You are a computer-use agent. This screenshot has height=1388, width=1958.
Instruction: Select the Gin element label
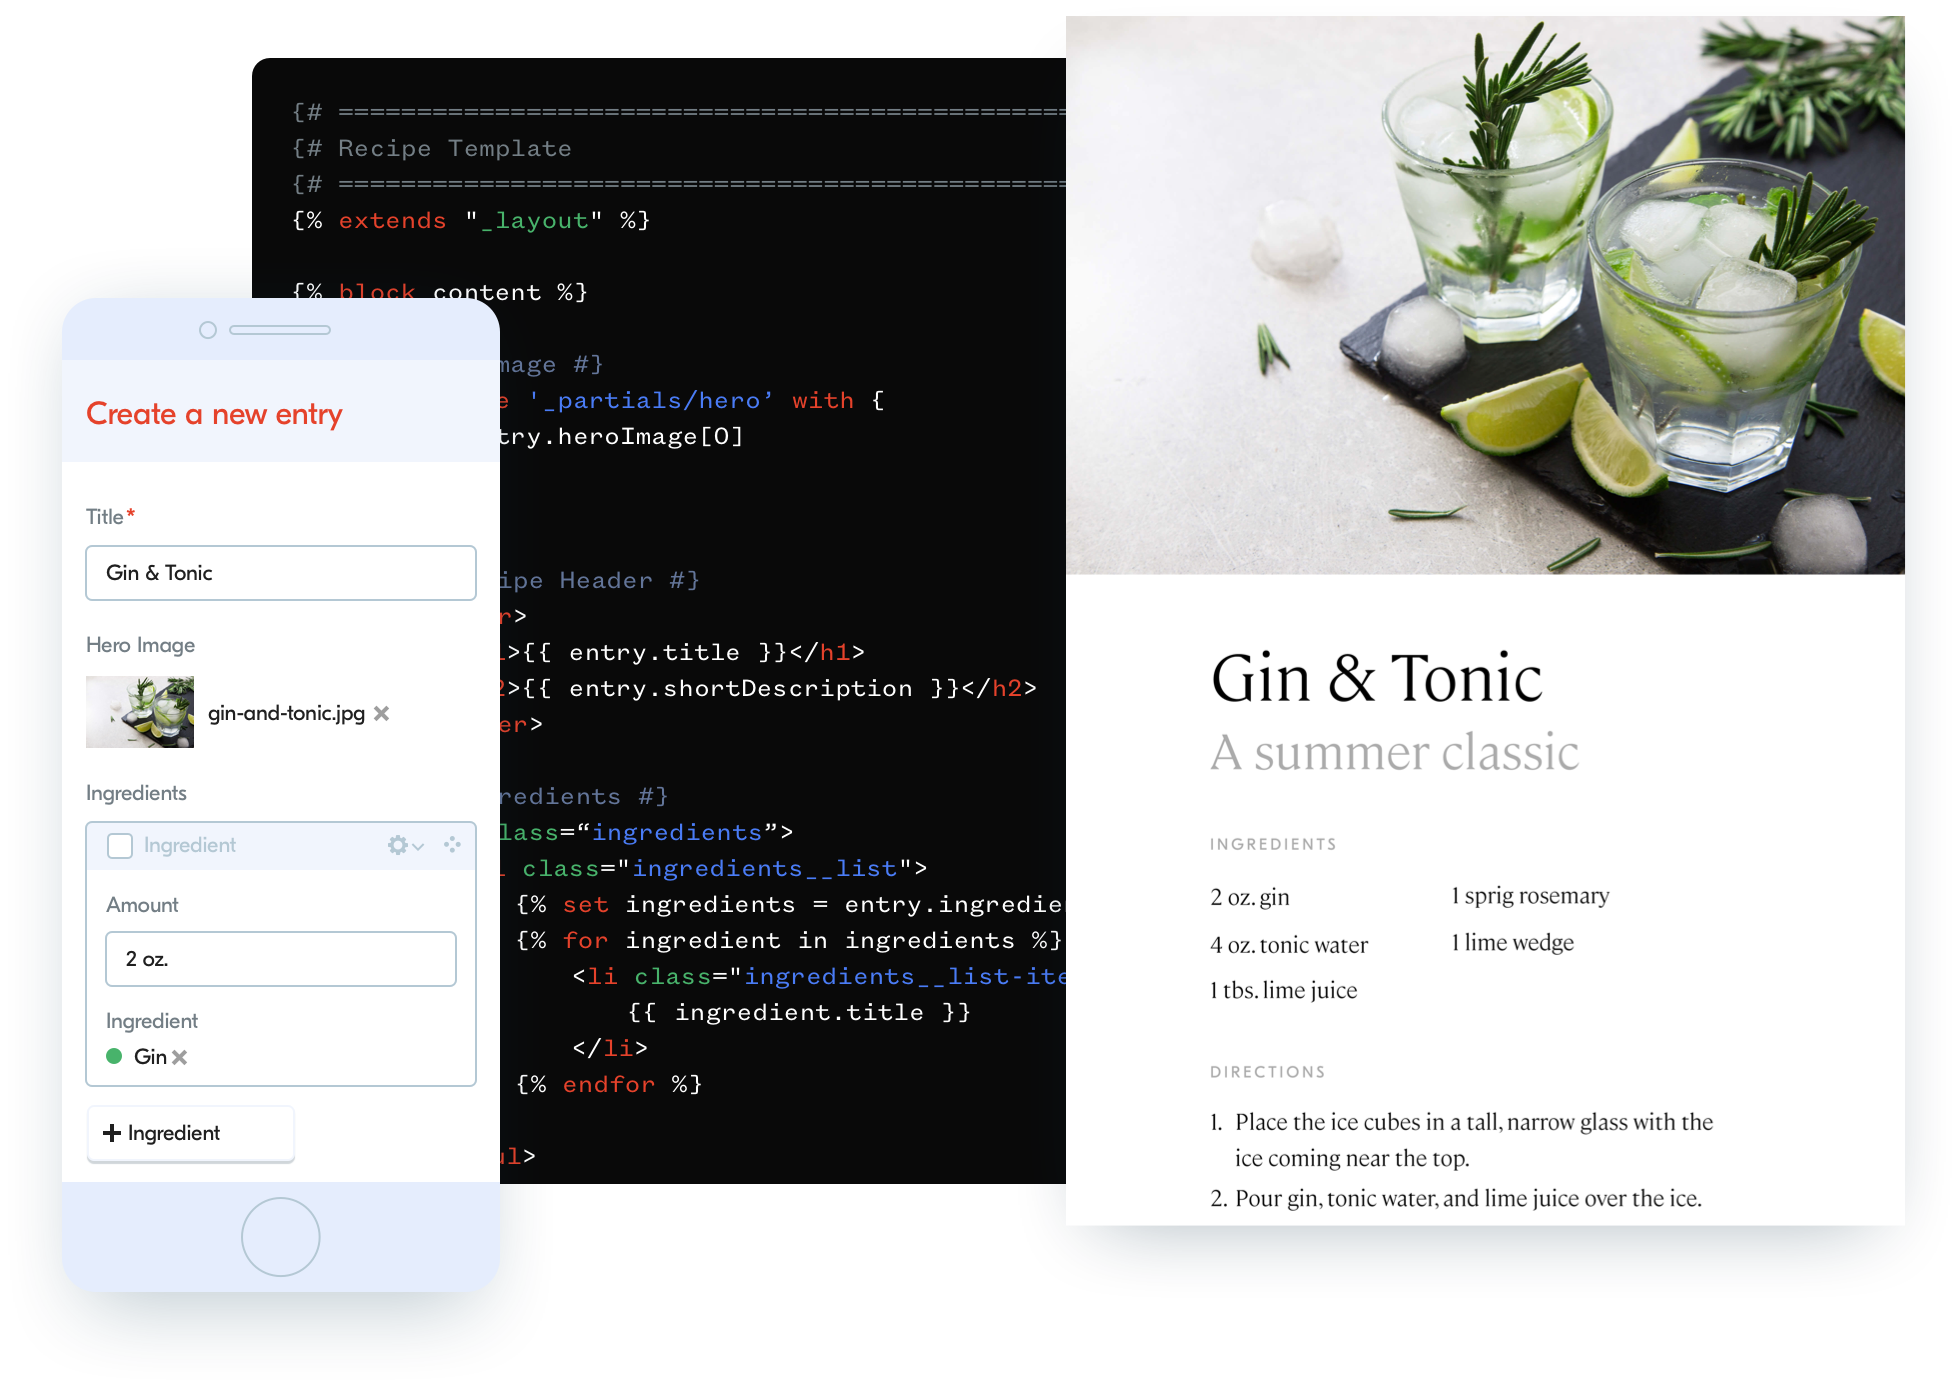[150, 1057]
